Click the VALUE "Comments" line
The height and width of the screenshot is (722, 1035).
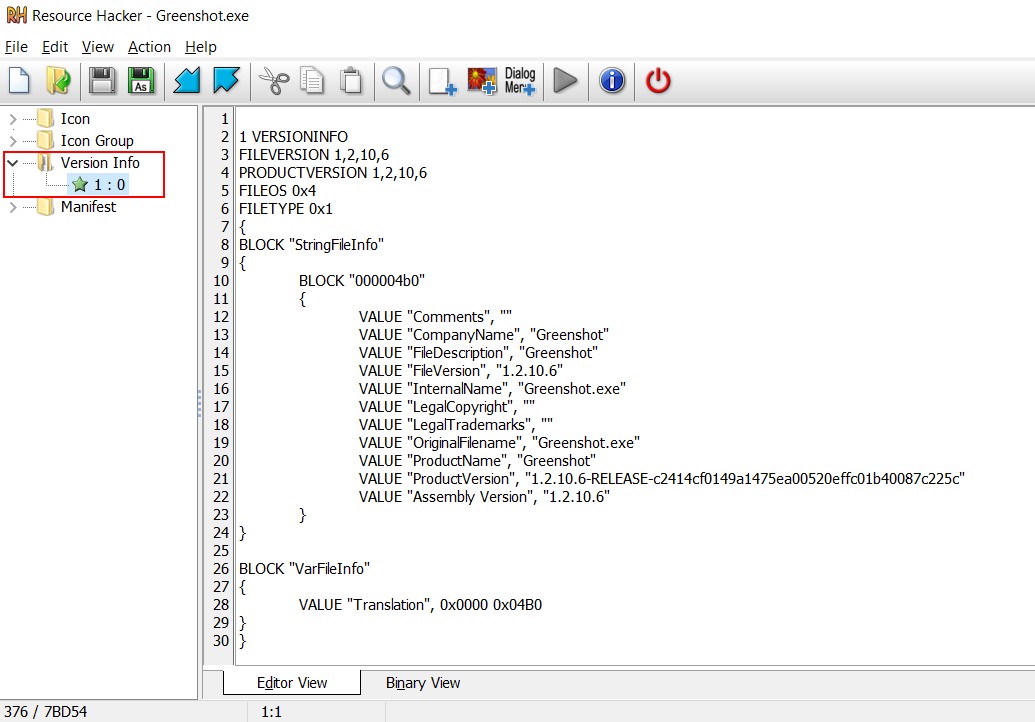(436, 317)
